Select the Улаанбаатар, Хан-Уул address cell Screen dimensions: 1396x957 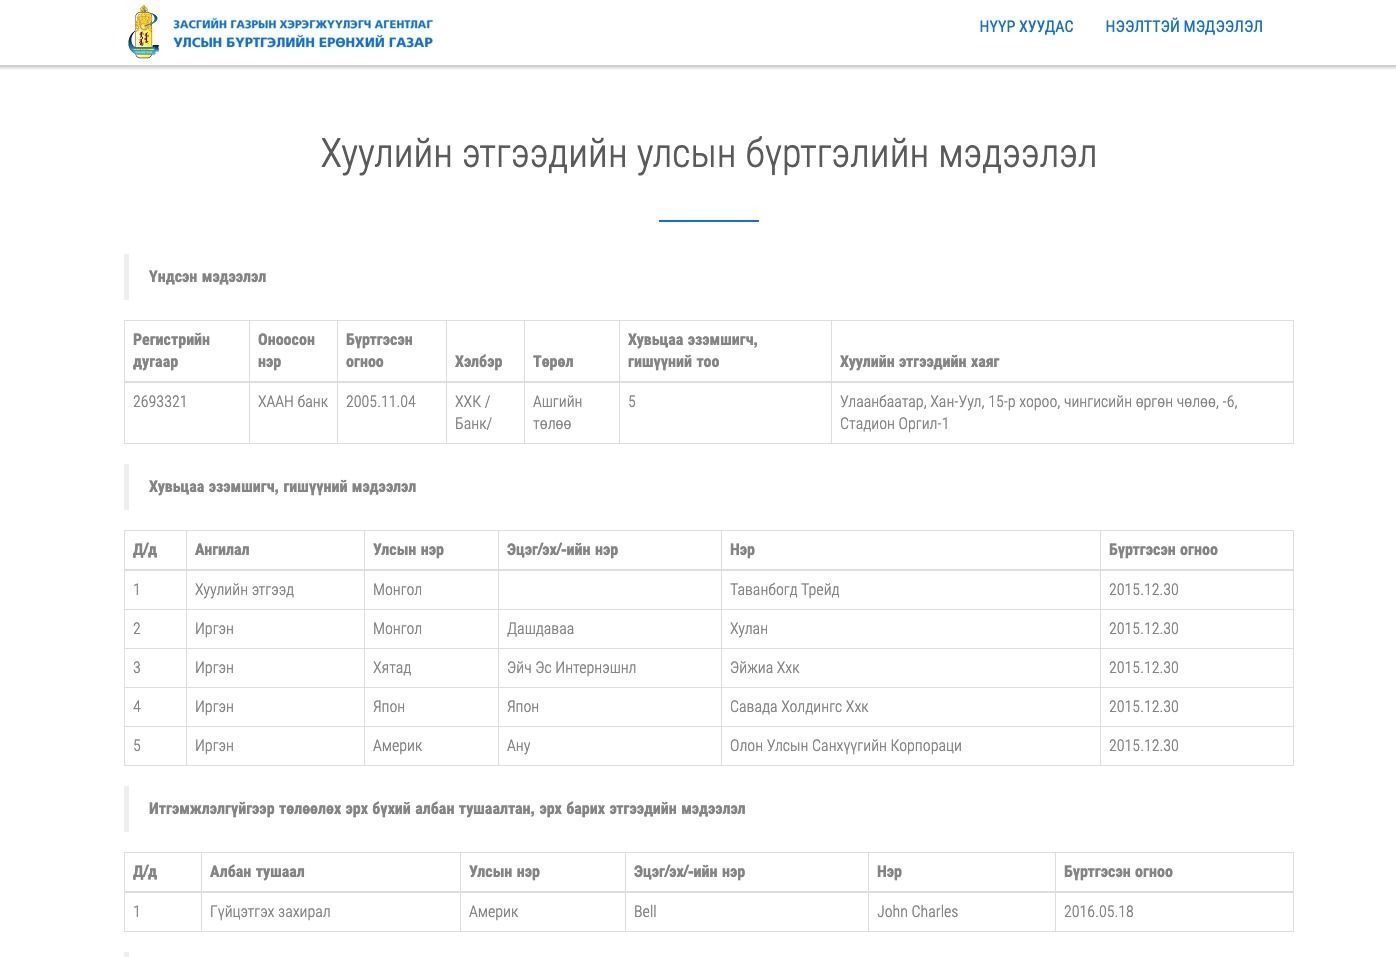(x=1038, y=412)
